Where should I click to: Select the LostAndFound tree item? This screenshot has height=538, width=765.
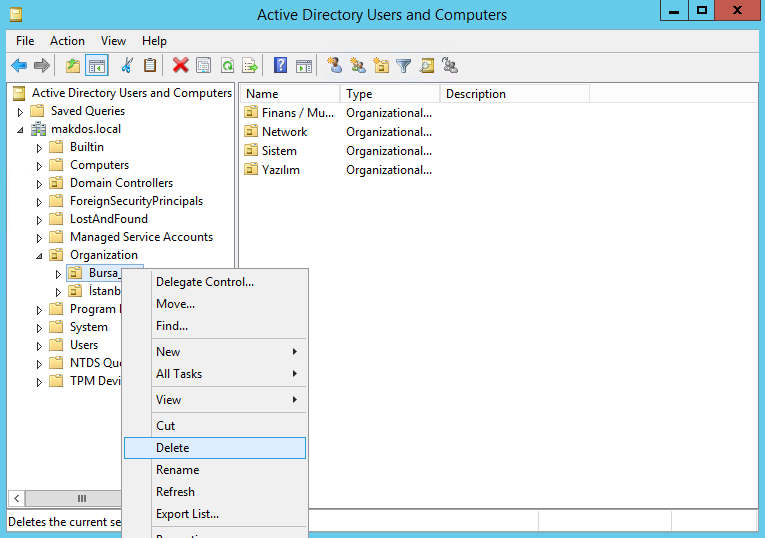point(109,219)
